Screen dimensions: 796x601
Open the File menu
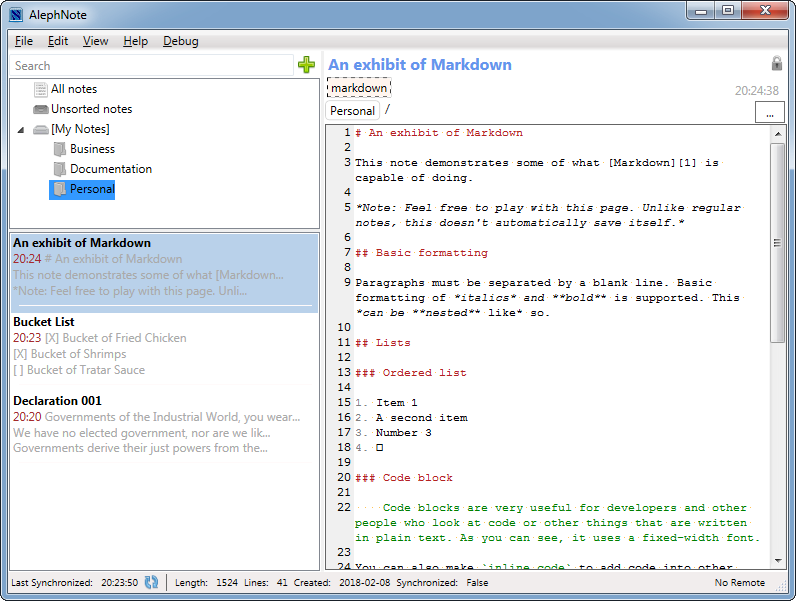(x=24, y=41)
